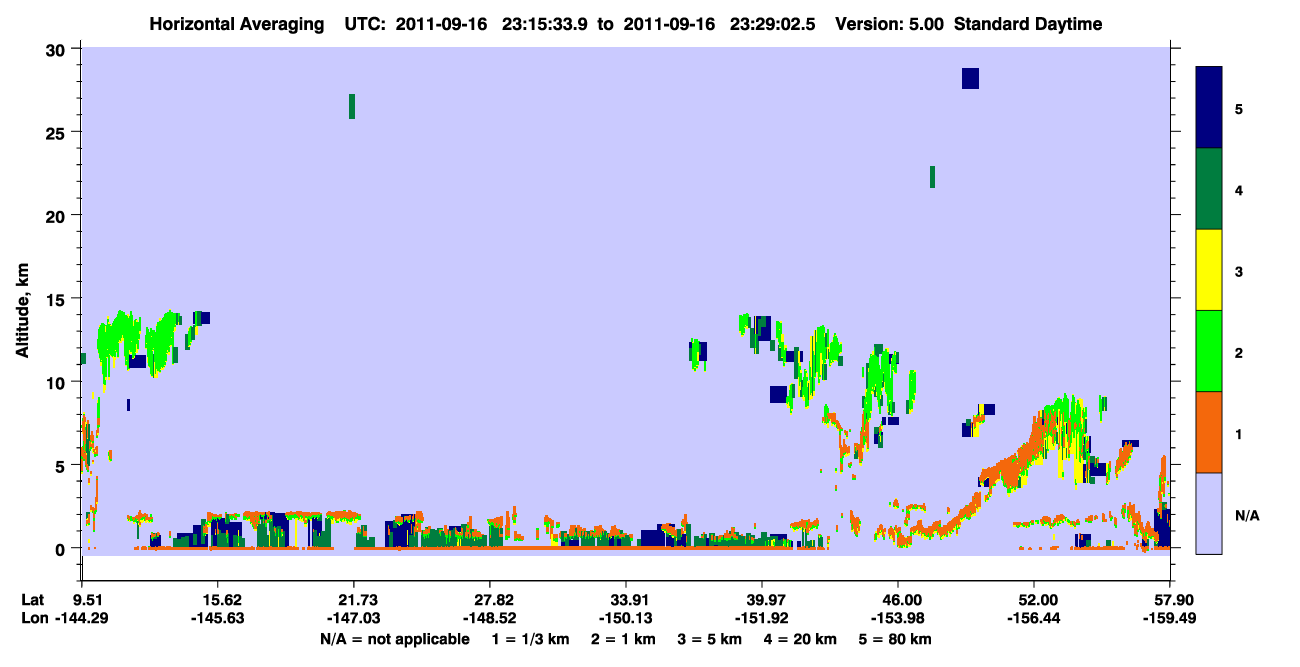Click the 'Altitude, km' axis label
Viewport: 1300px width, 667px height.
pyautogui.click(x=22, y=312)
